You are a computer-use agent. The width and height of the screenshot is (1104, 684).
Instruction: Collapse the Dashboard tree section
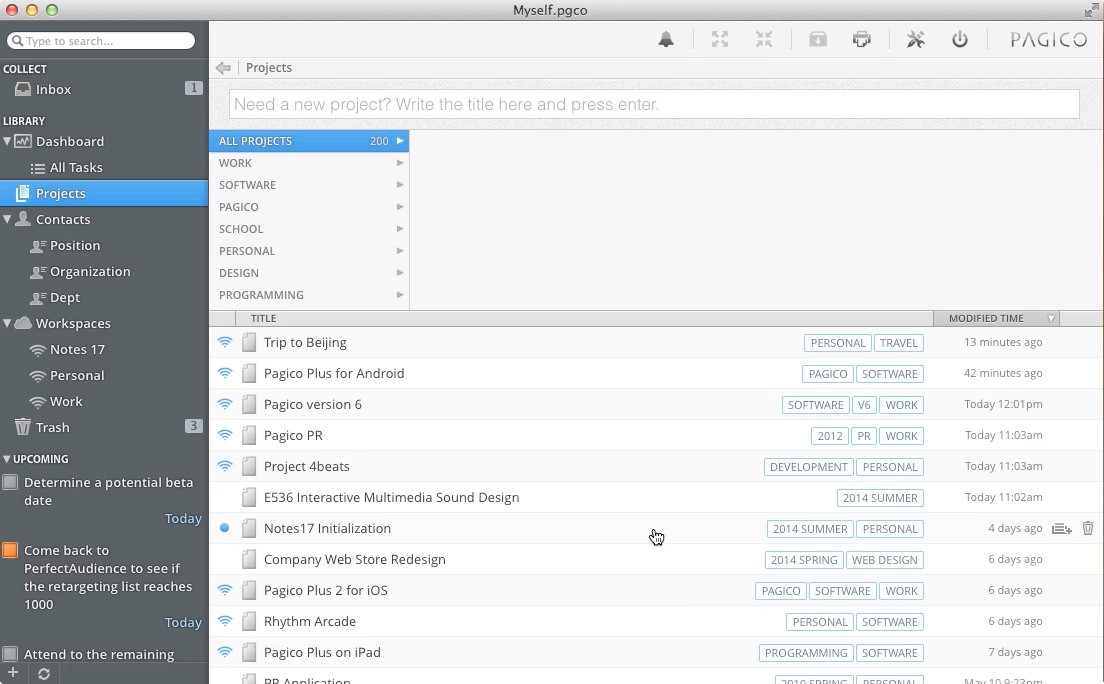7,141
